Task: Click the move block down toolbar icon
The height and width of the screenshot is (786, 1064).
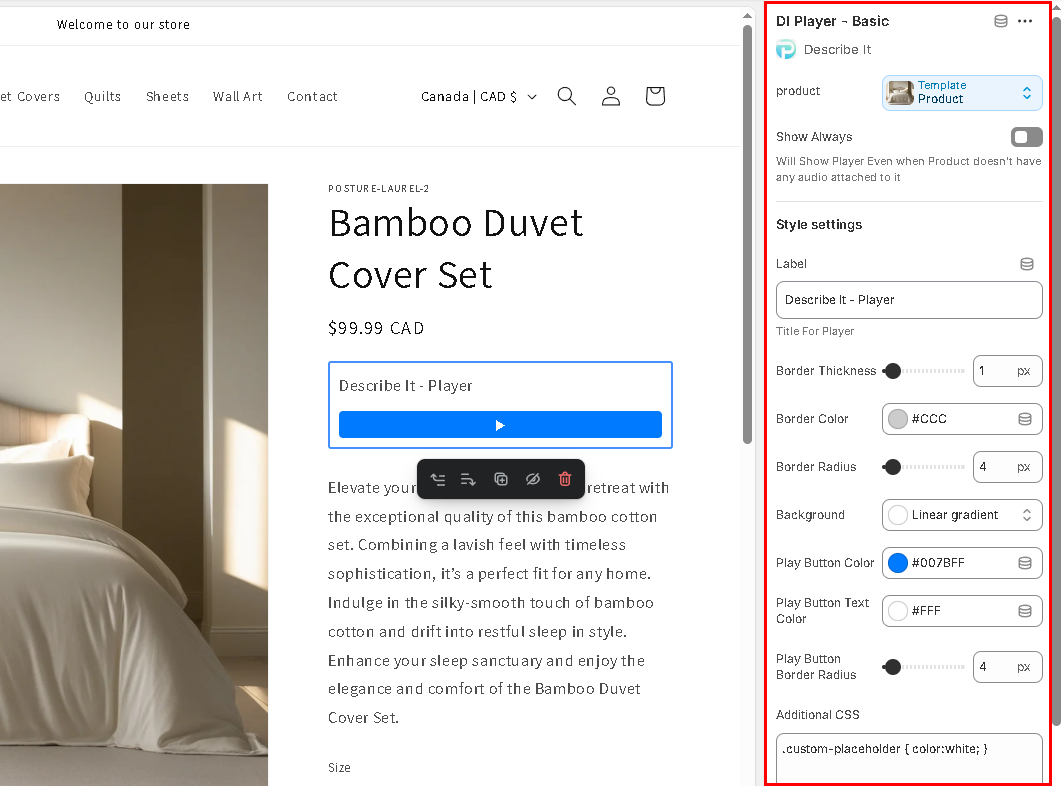Action: pos(468,479)
